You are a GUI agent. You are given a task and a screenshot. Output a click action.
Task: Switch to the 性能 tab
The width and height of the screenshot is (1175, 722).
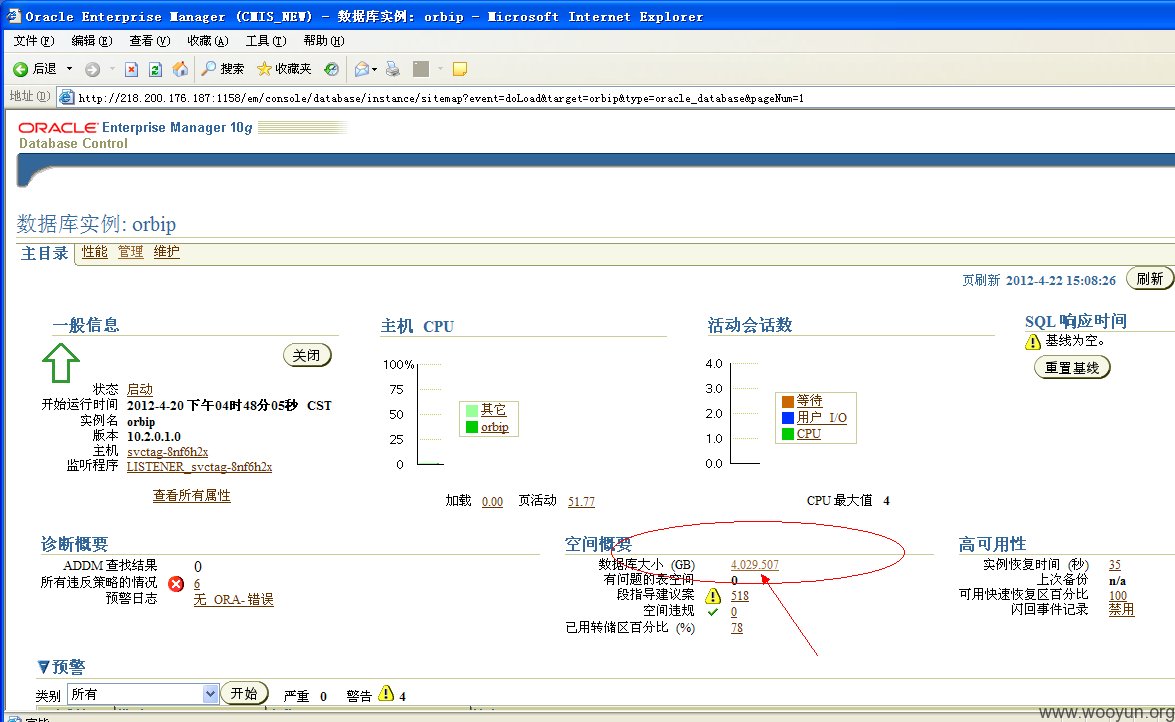pos(94,252)
